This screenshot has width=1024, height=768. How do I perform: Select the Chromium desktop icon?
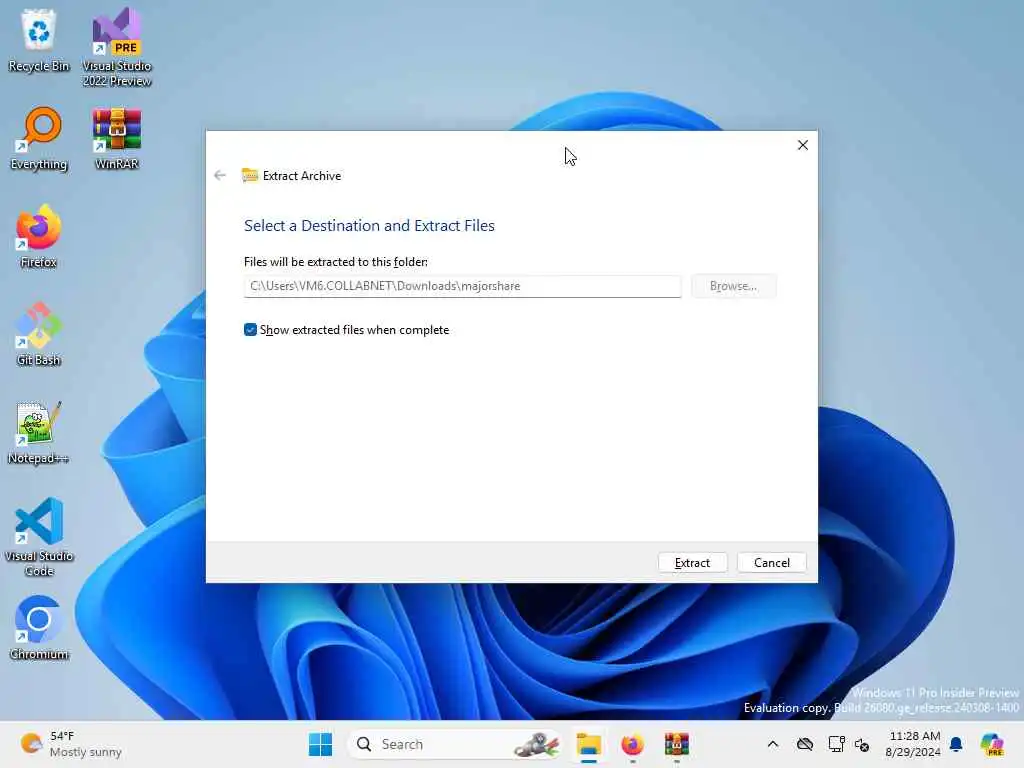point(39,628)
